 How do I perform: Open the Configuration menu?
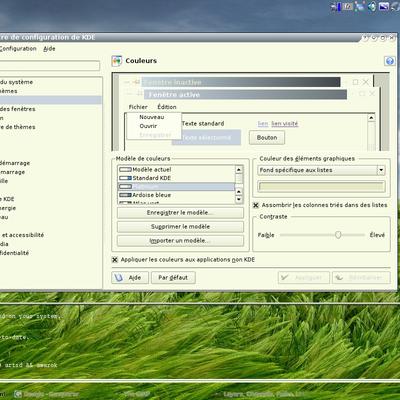pos(18,49)
